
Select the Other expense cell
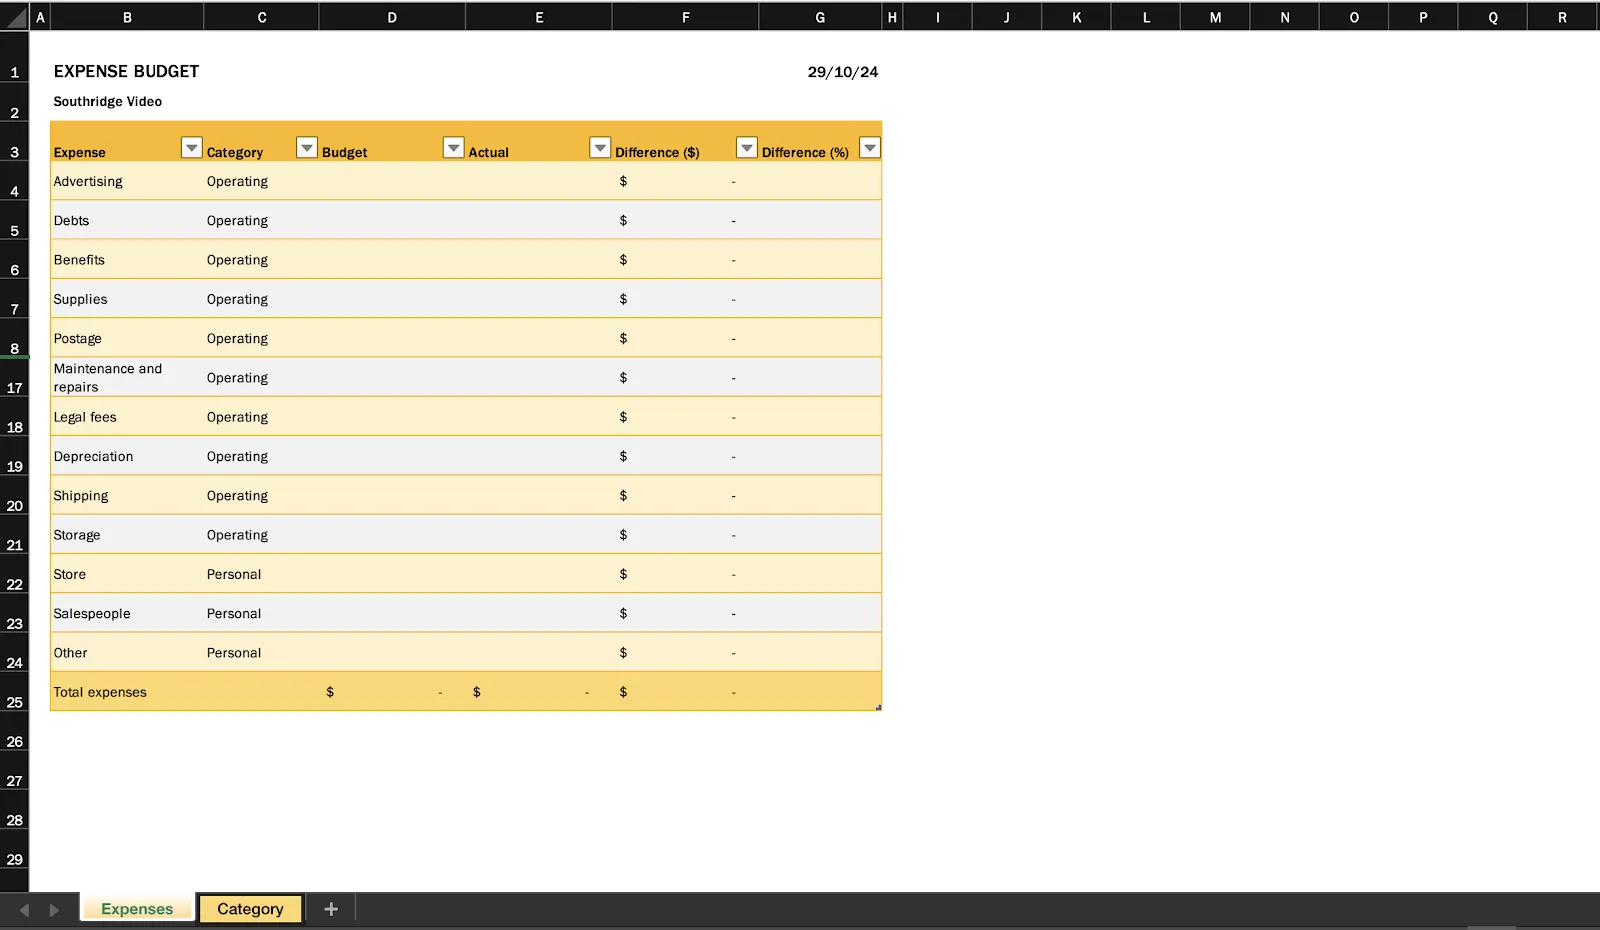point(127,653)
